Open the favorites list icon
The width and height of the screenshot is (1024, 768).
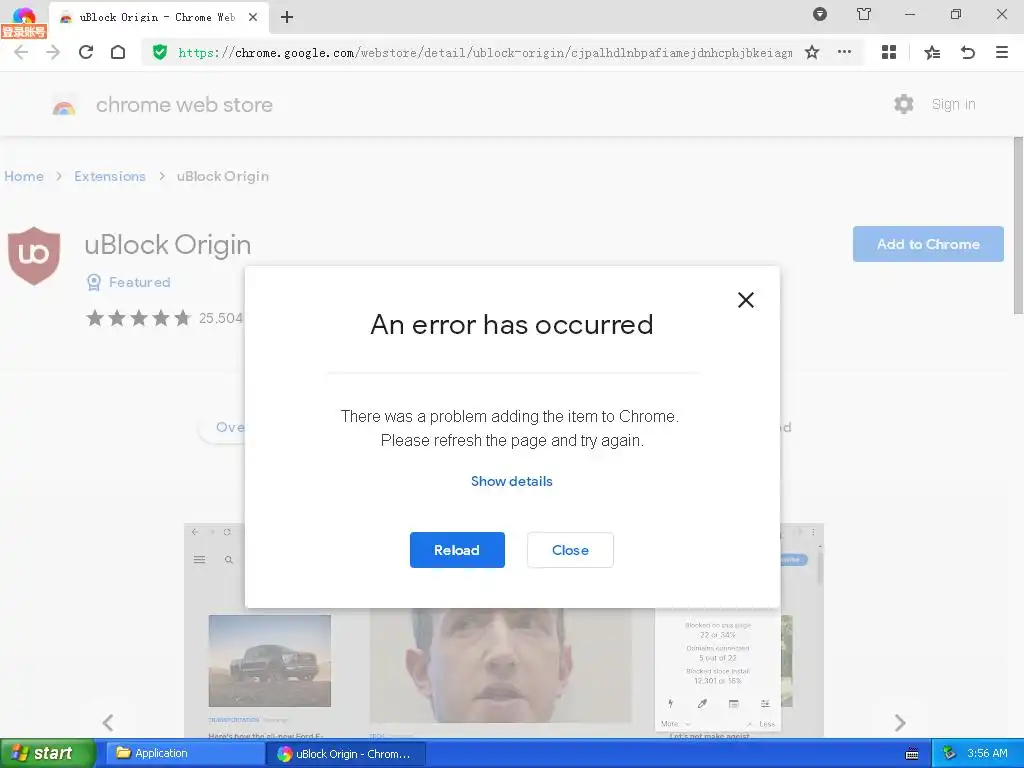932,52
